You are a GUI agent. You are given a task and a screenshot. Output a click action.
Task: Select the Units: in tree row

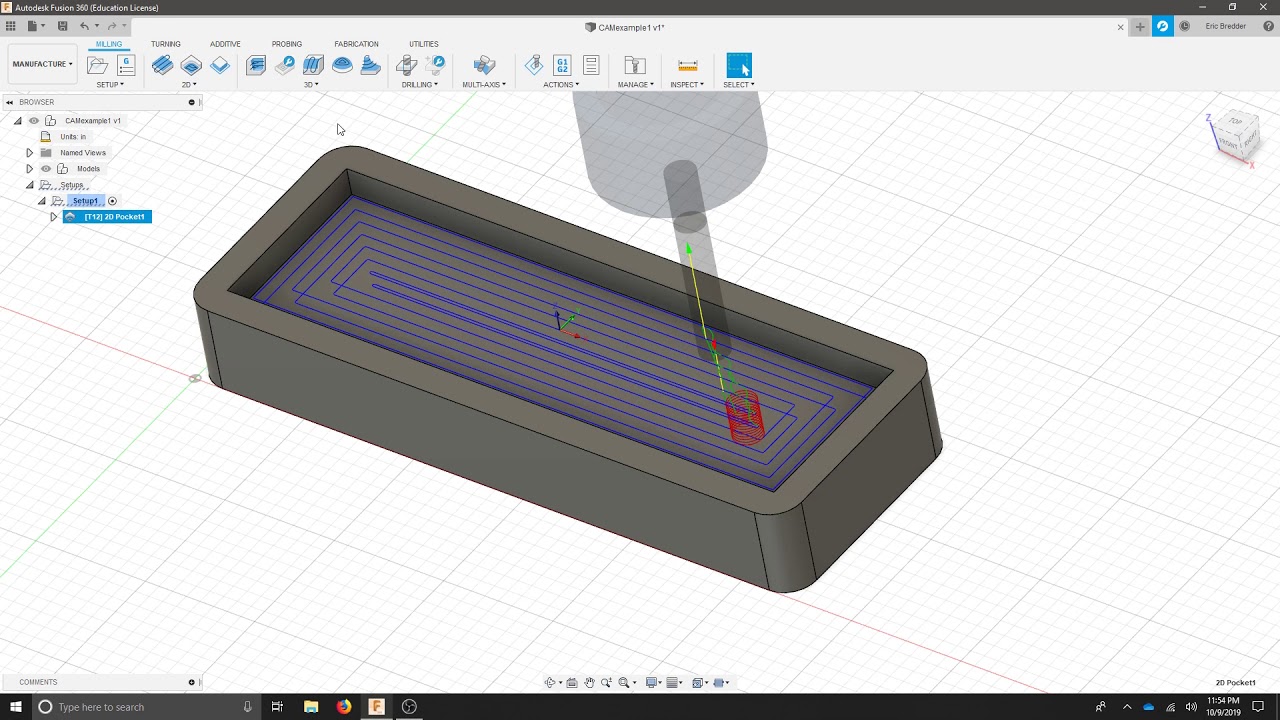click(x=73, y=137)
